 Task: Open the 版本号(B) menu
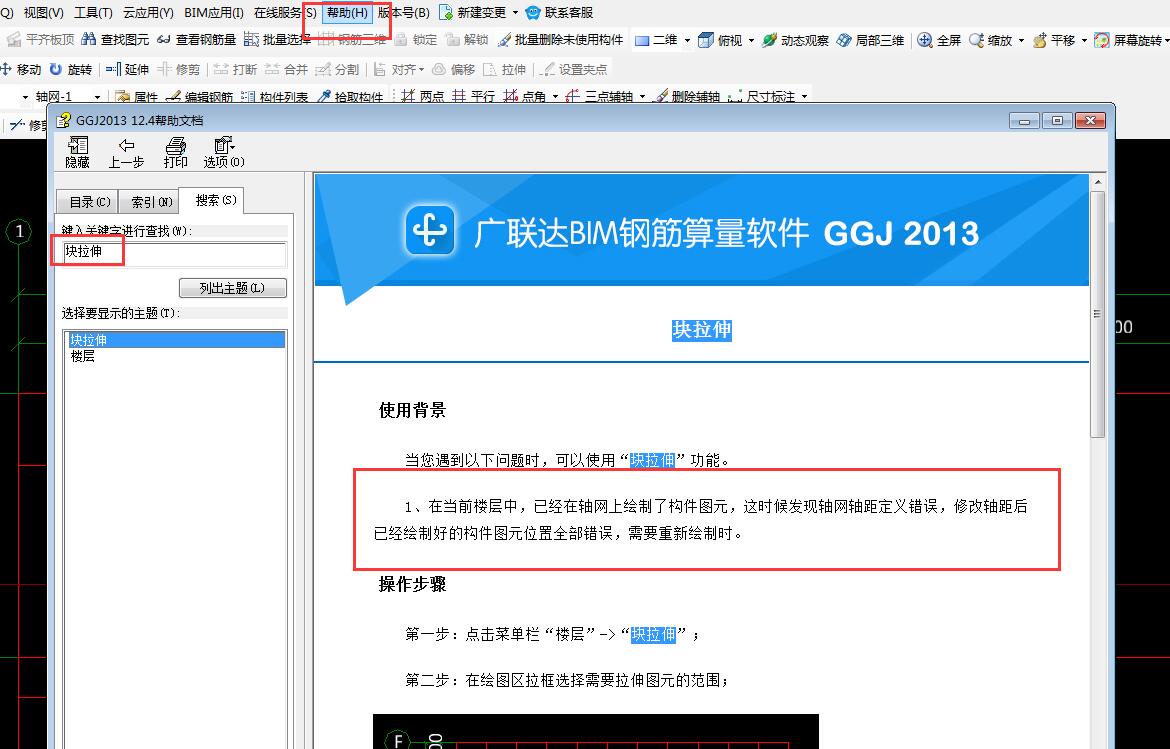point(404,13)
